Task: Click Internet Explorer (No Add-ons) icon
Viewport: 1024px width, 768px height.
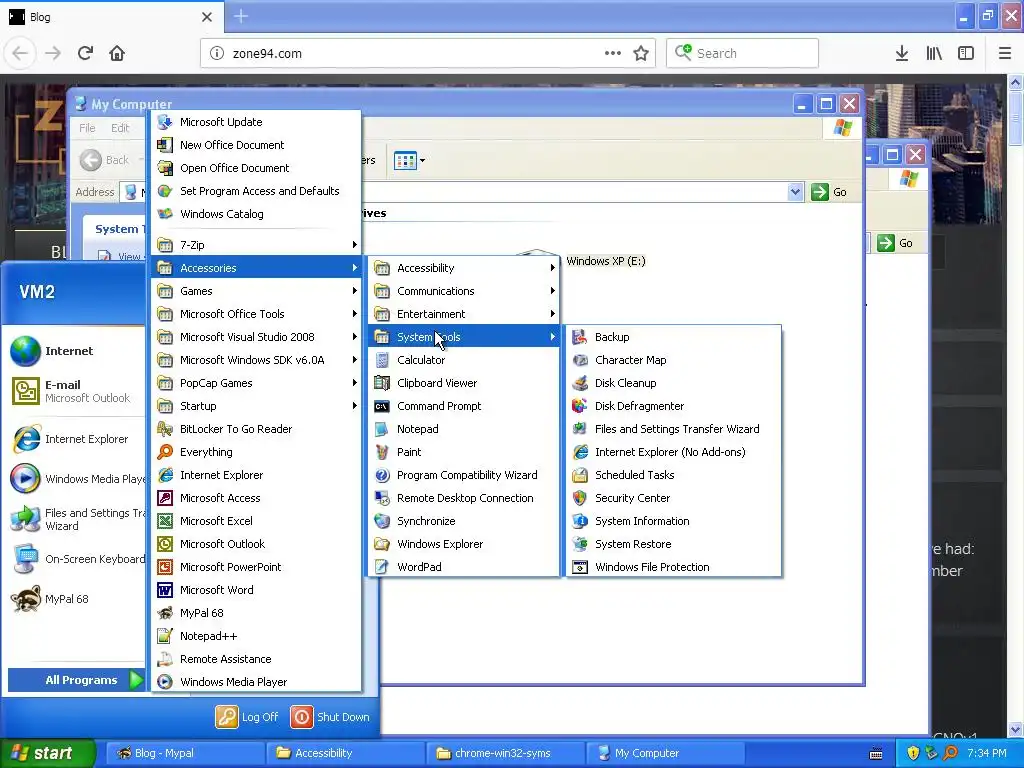Action: (580, 452)
